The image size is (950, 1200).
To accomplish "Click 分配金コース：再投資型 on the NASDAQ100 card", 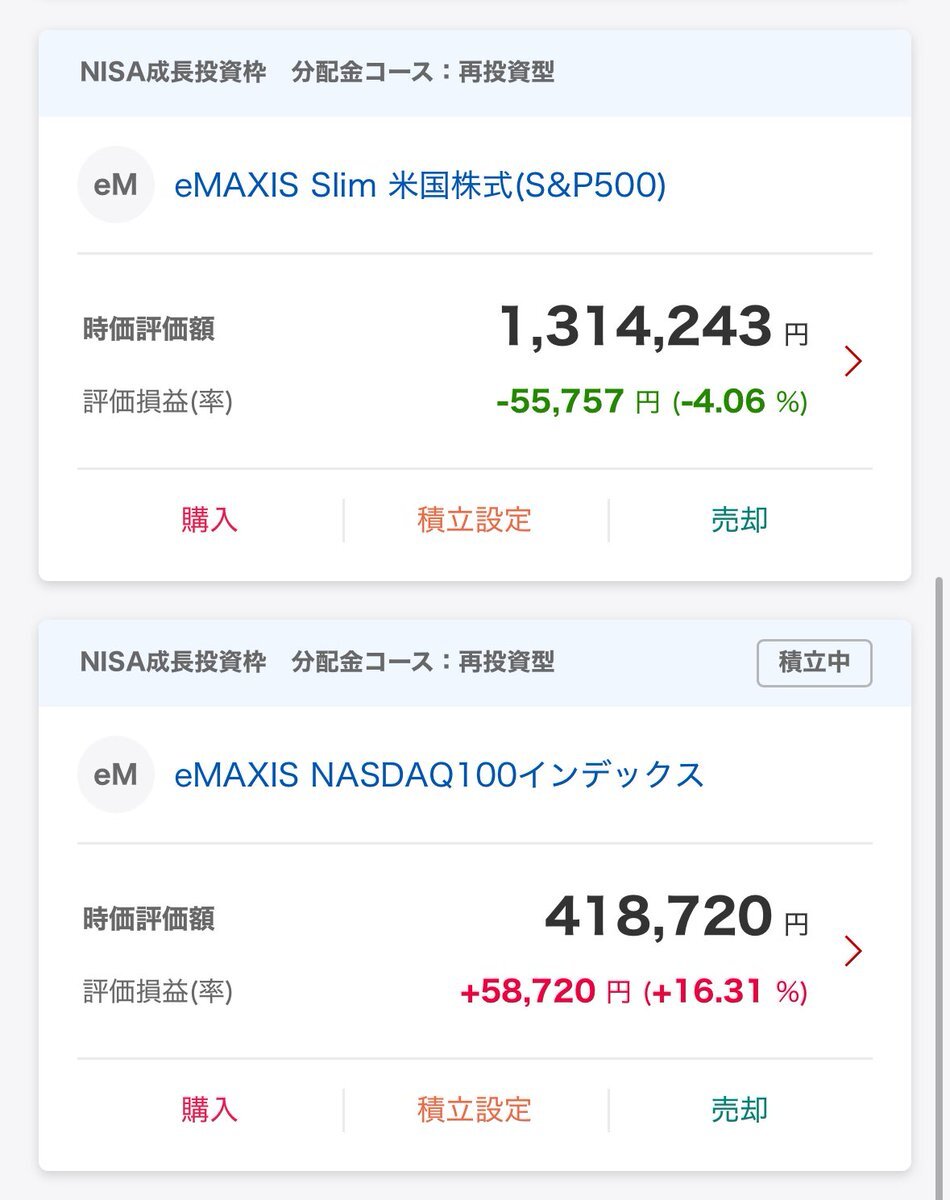I will point(423,662).
